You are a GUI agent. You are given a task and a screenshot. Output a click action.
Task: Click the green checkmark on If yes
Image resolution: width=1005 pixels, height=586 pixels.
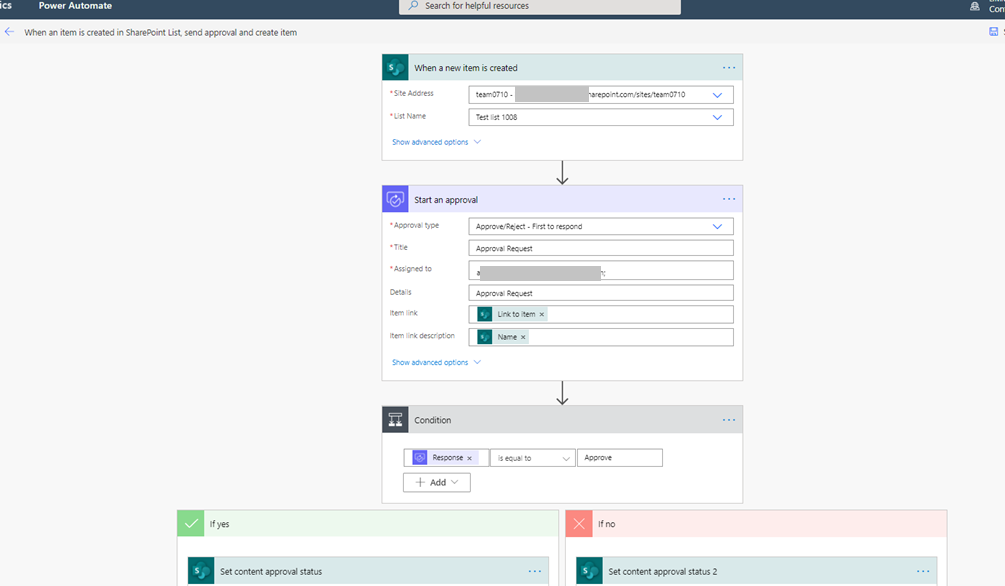point(191,524)
